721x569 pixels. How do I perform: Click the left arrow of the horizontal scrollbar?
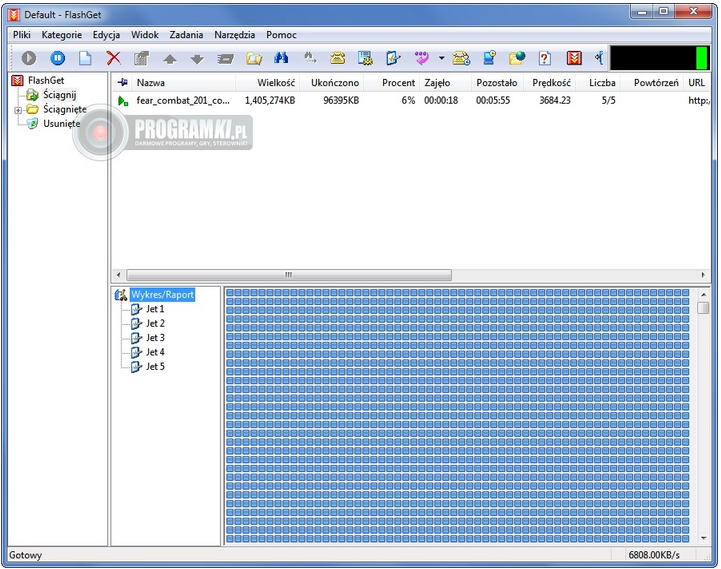coord(119,275)
